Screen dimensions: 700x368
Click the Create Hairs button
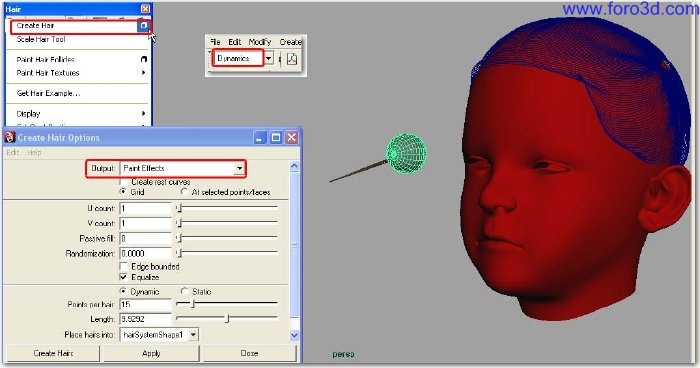53,353
